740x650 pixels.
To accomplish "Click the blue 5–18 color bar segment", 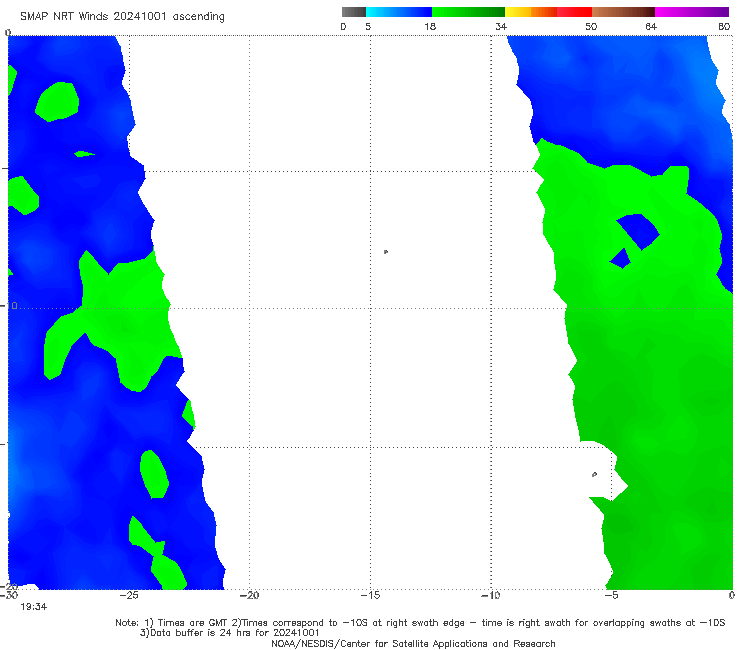I will pyautogui.click(x=399, y=12).
